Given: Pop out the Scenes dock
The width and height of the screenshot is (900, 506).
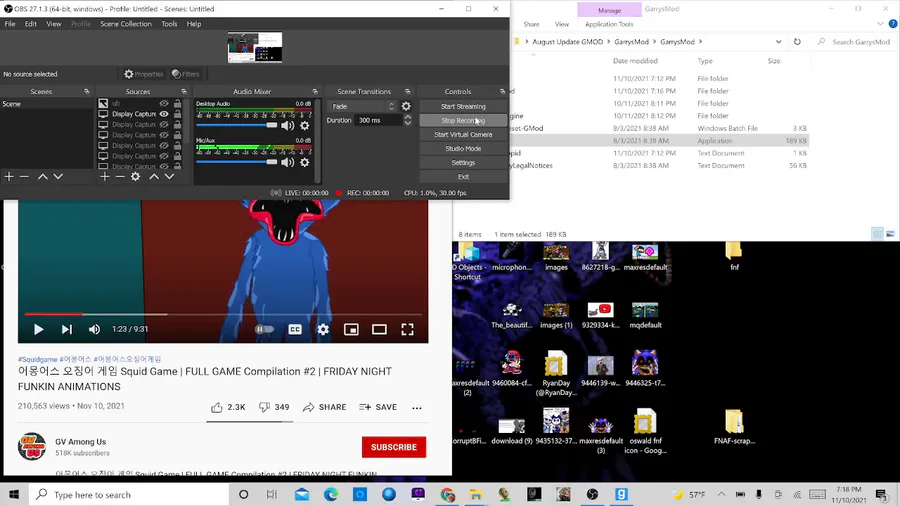Looking at the screenshot, I should (87, 92).
